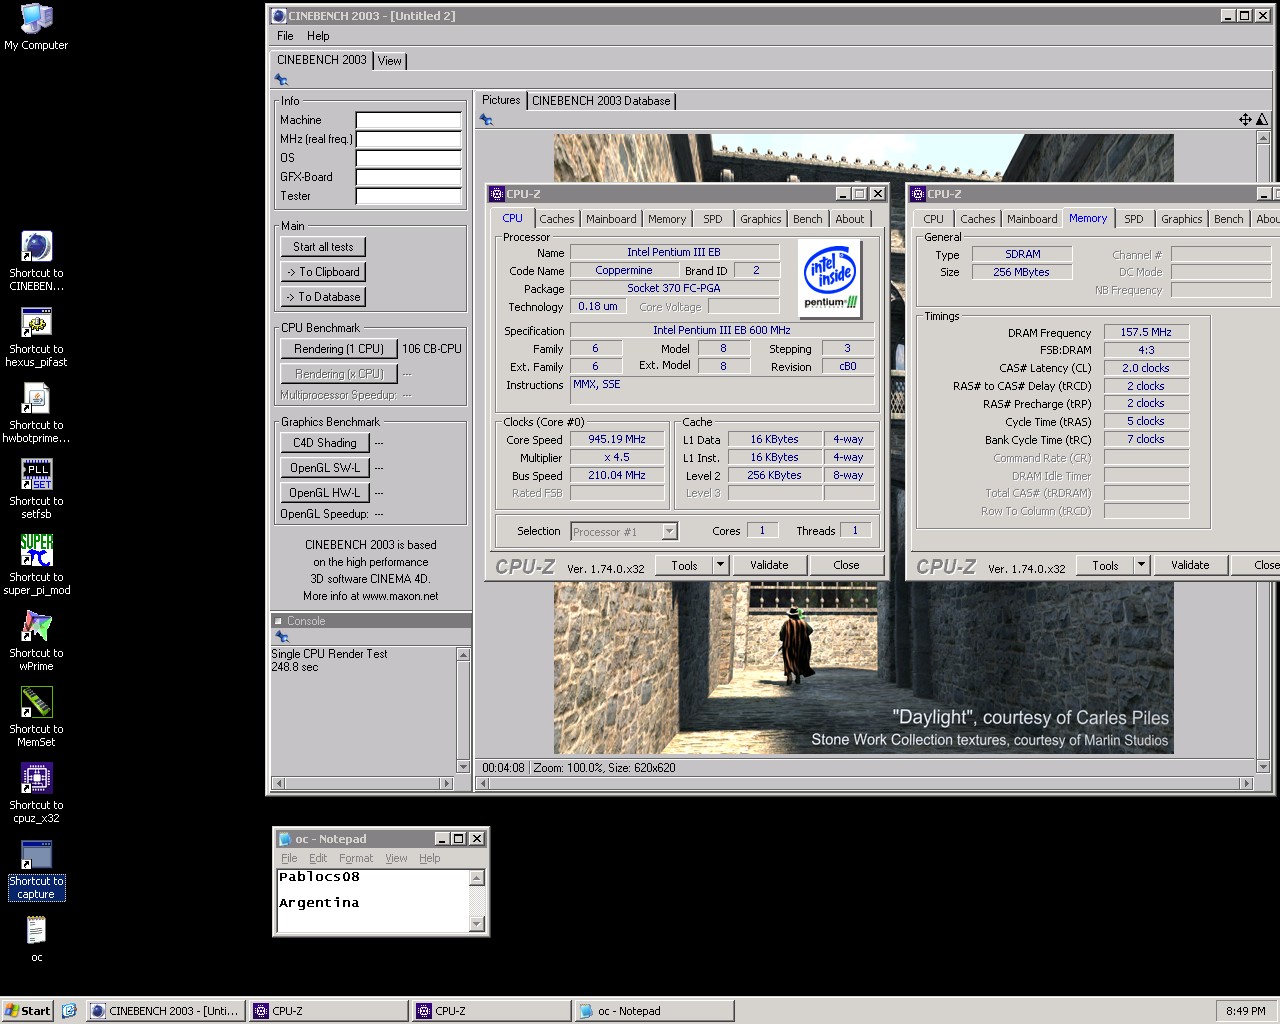
Task: Open CINEBENCH 2003 Database tab
Action: tap(601, 101)
